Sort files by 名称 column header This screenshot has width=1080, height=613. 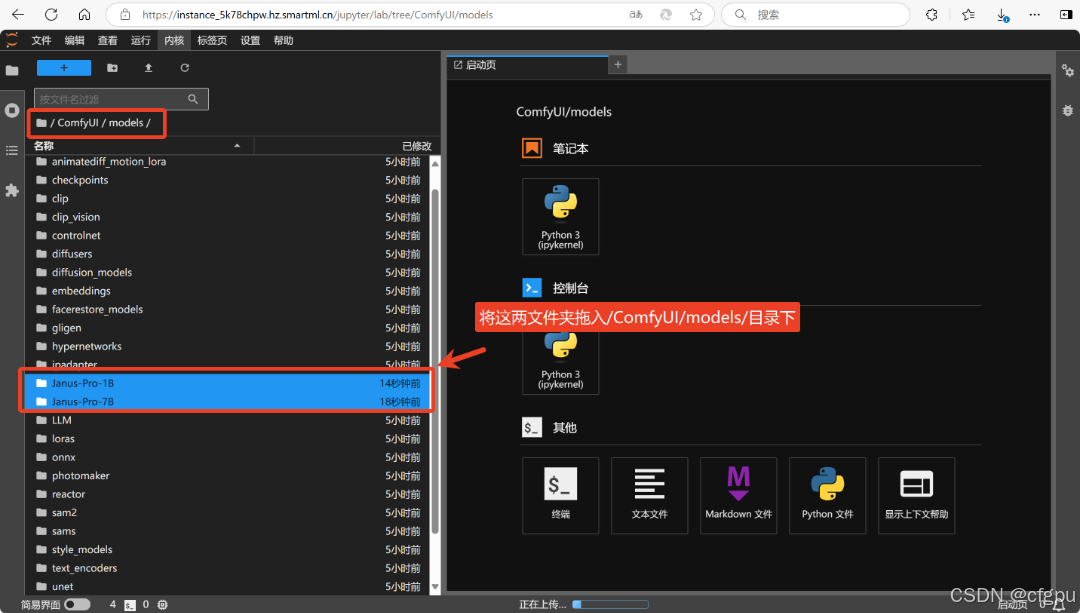[x=138, y=145]
